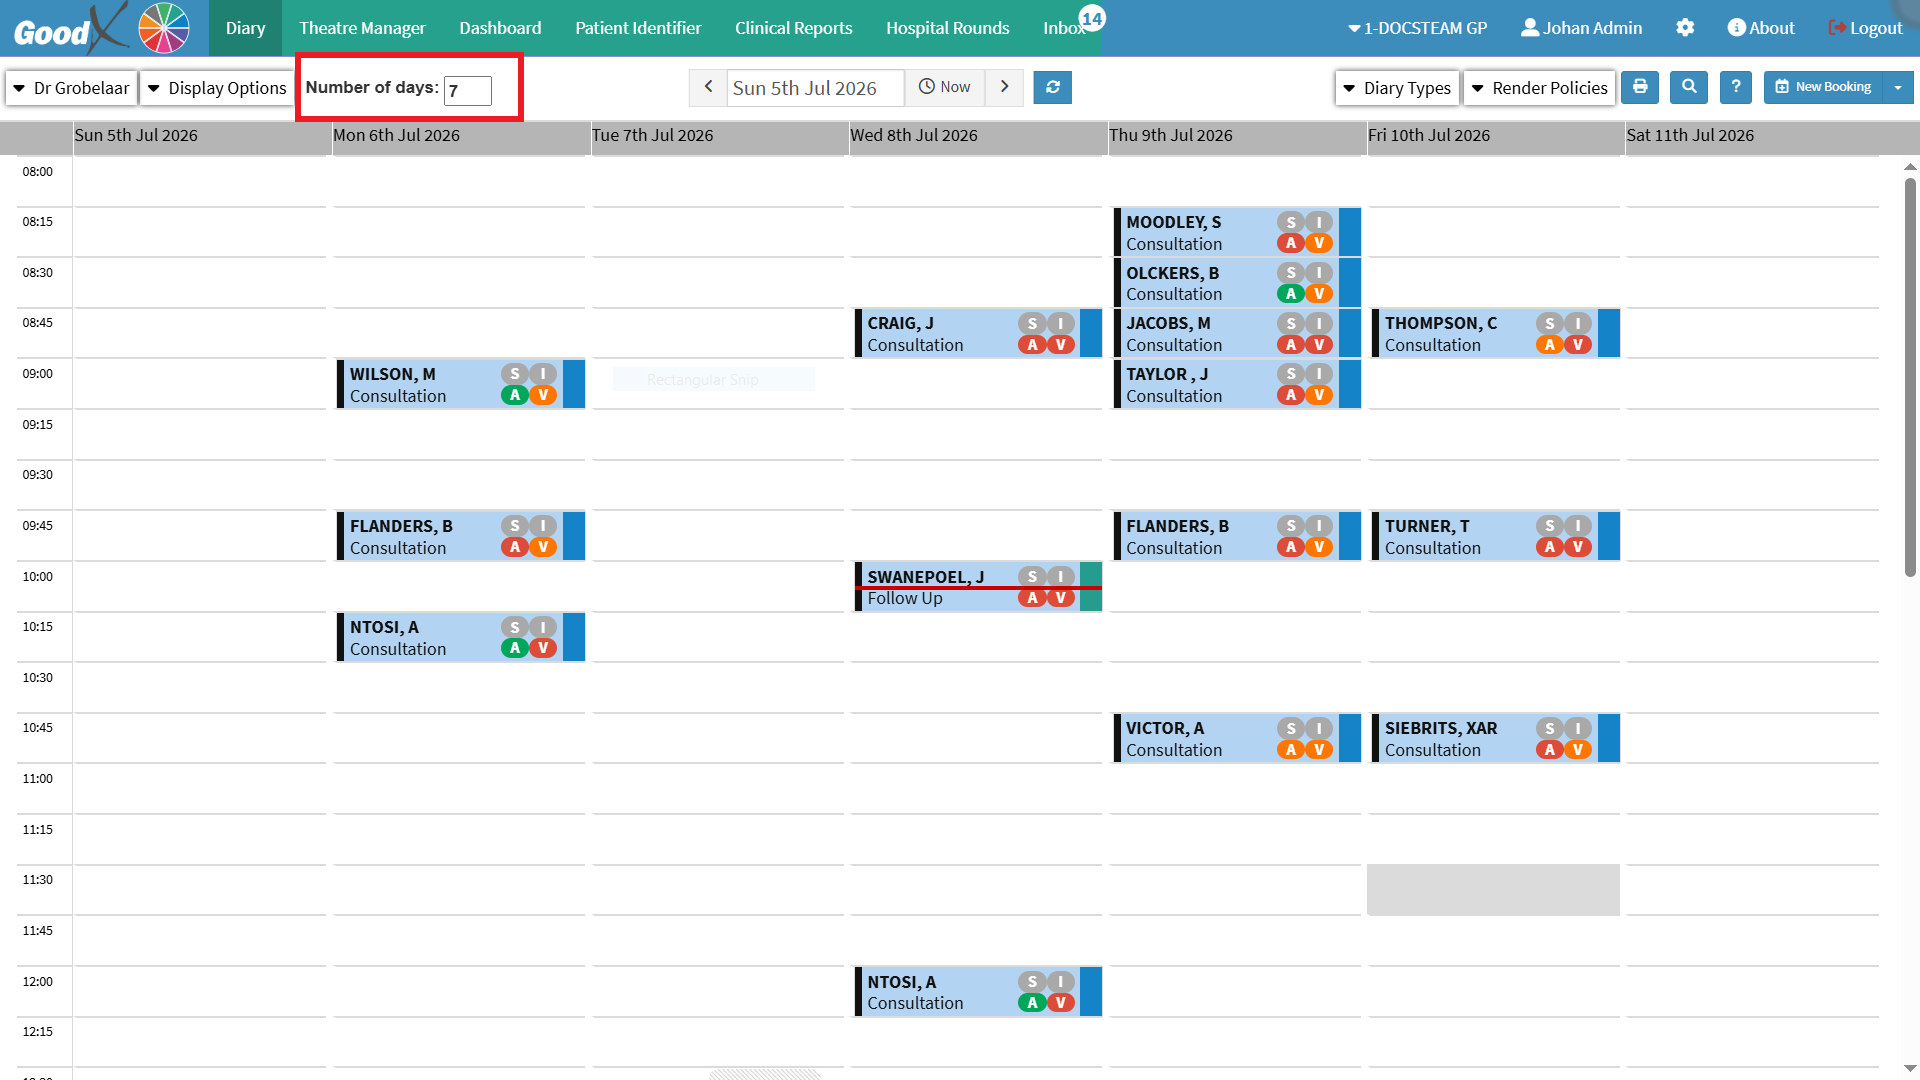Click the S icon on VICTOR, A booking
1920x1080 pixels.
coord(1291,728)
